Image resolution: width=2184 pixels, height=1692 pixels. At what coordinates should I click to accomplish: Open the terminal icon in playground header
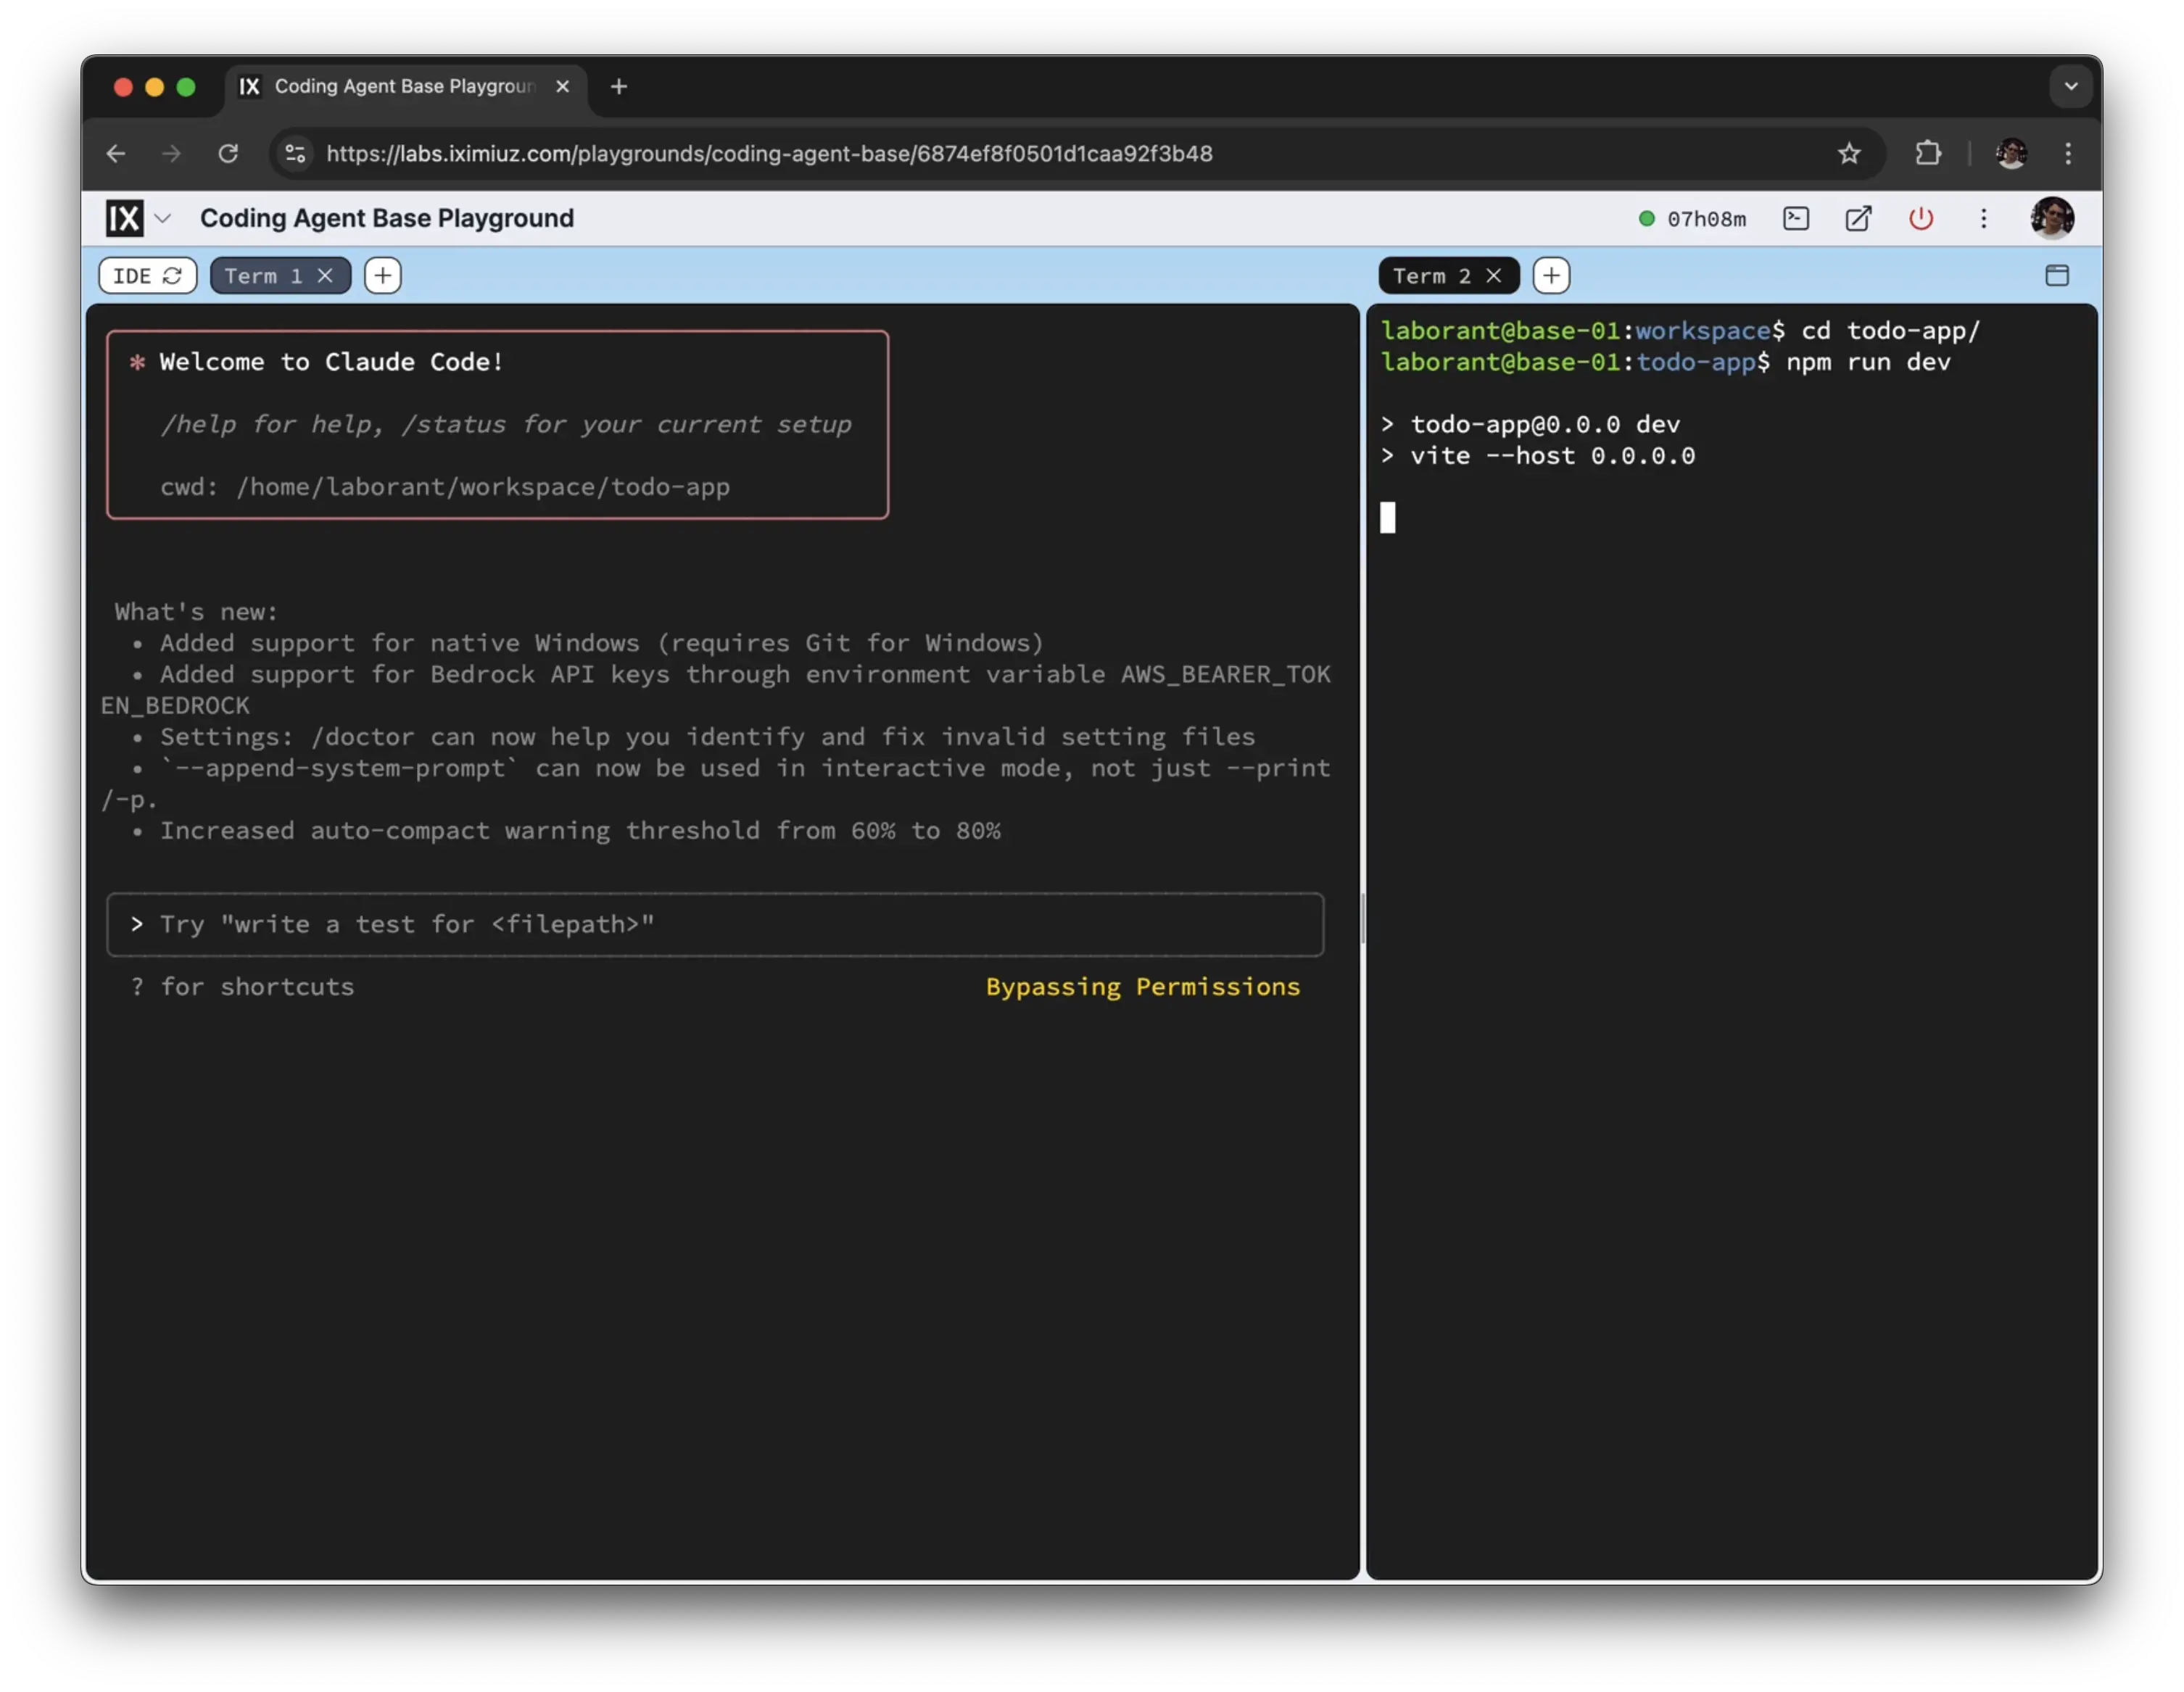click(1796, 219)
